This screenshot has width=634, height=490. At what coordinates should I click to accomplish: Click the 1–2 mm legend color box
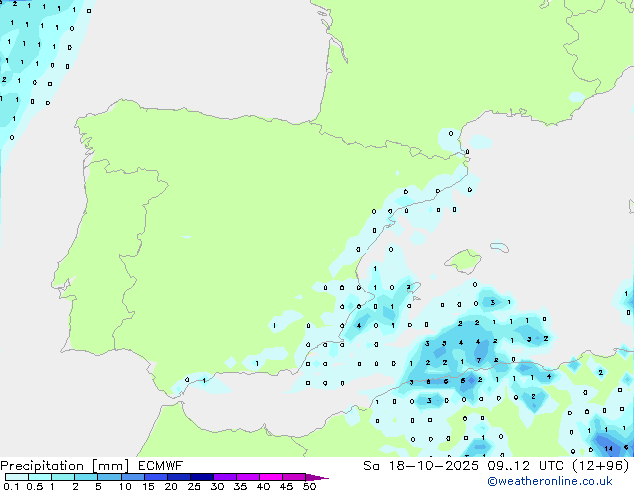point(63,477)
